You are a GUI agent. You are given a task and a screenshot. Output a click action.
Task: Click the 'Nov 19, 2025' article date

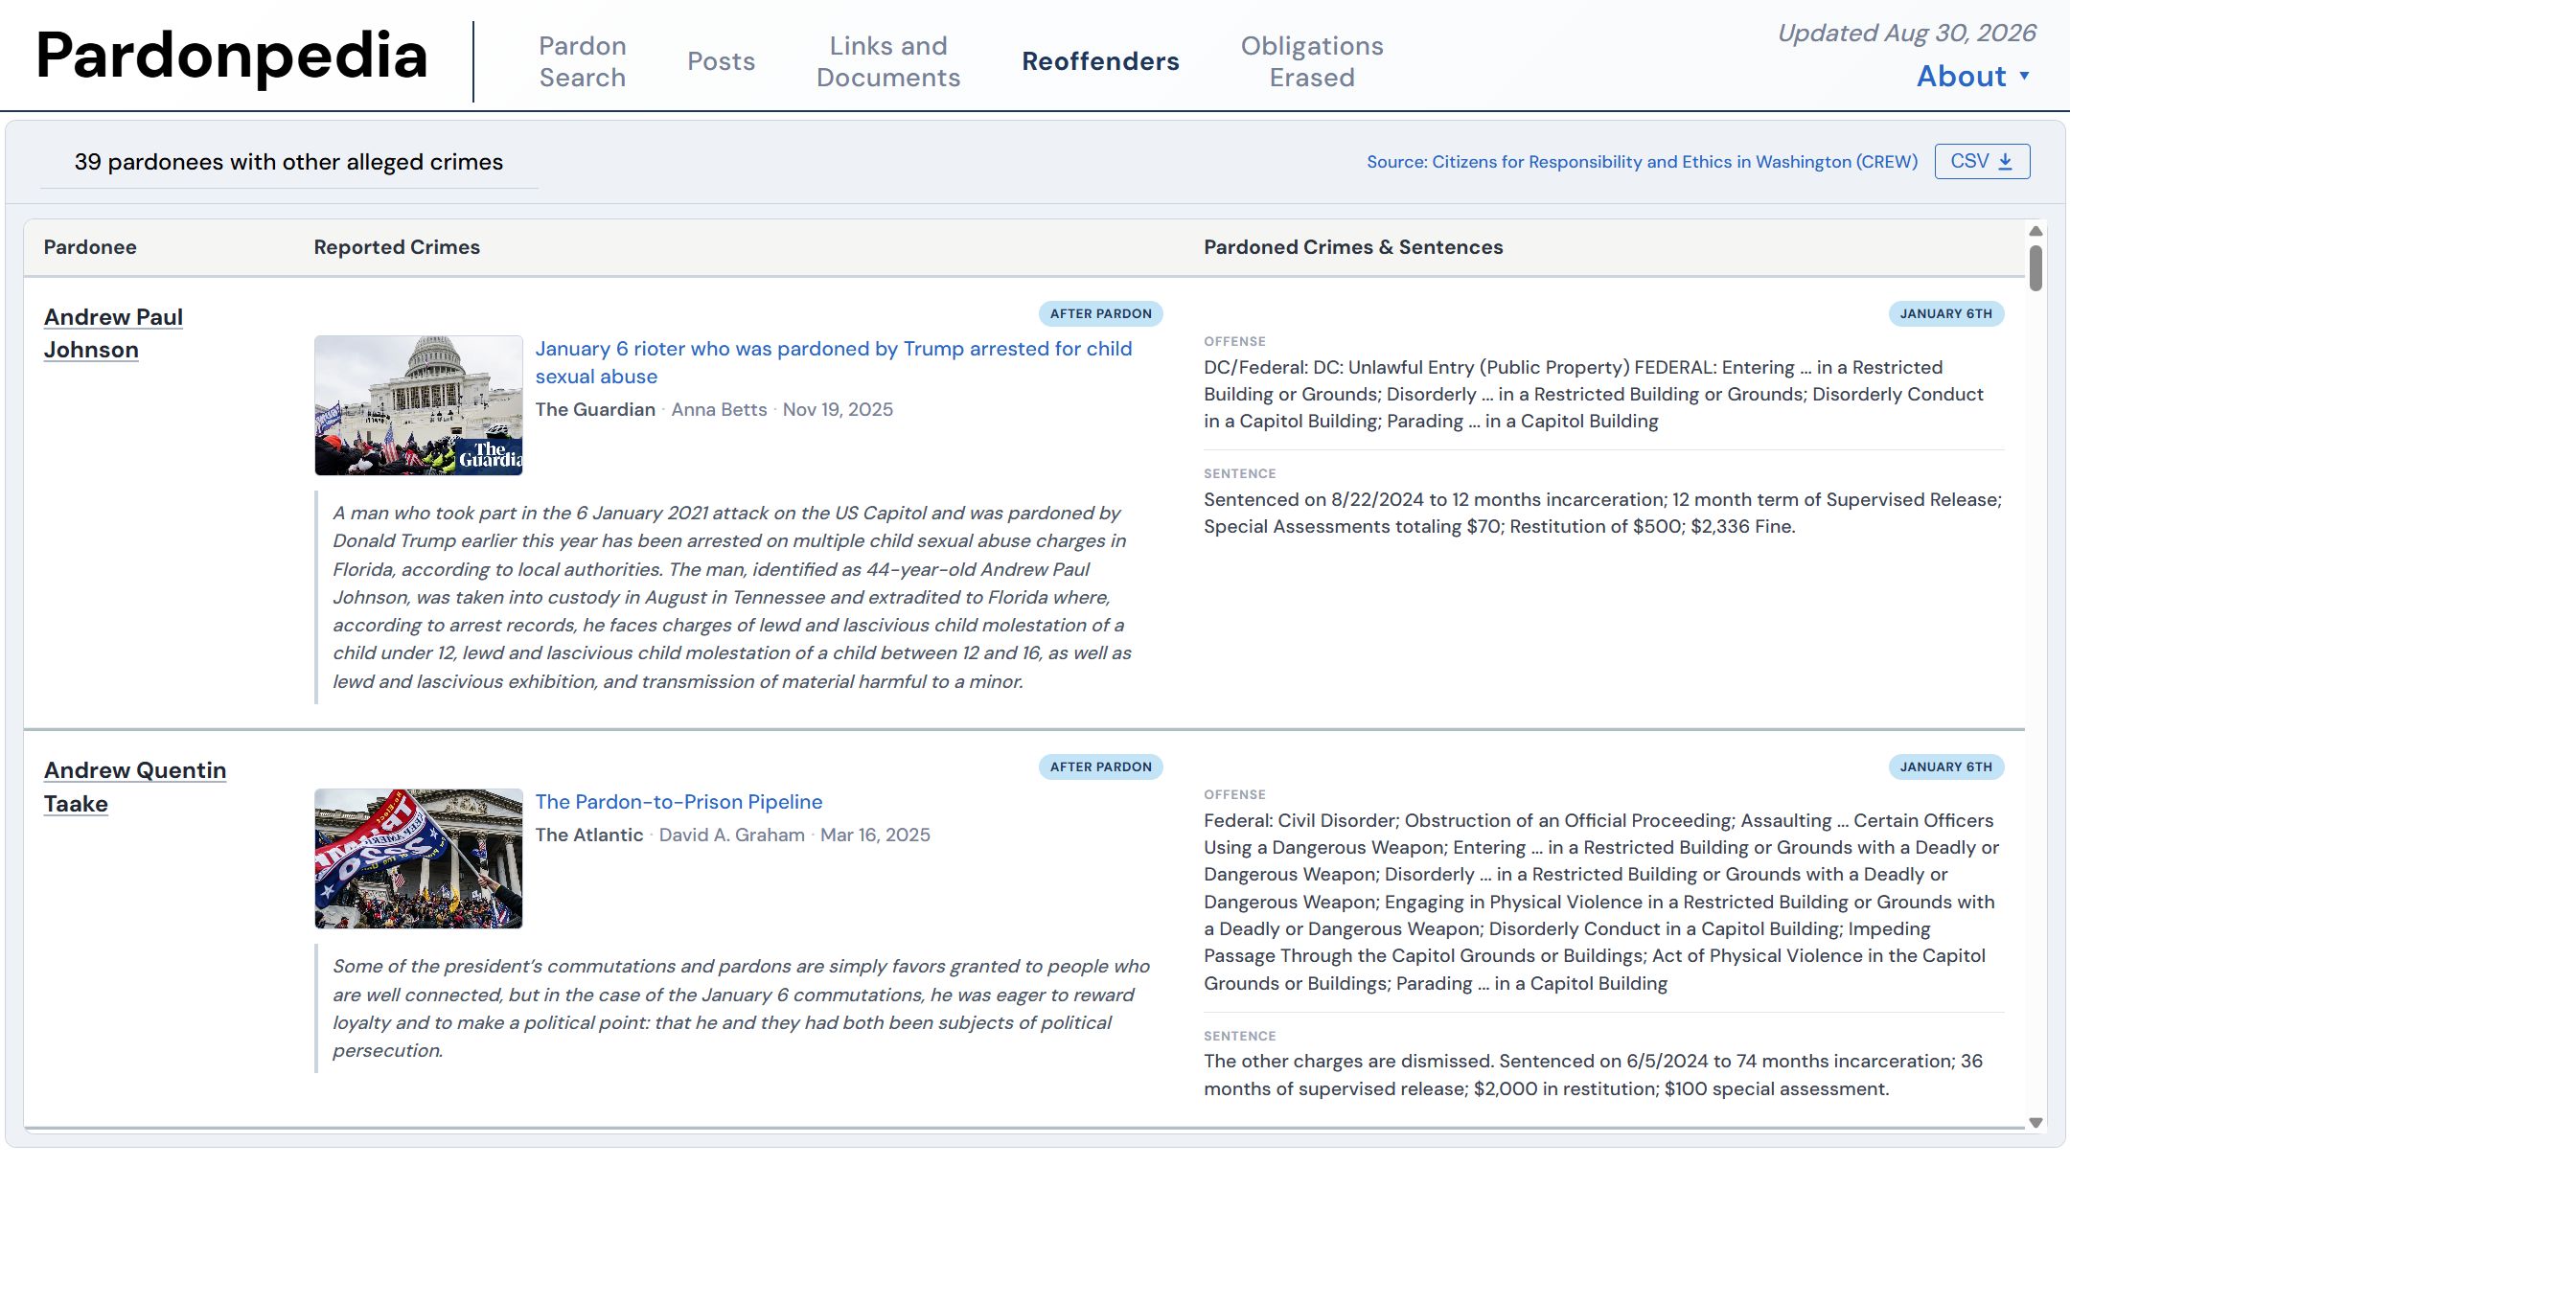838,410
